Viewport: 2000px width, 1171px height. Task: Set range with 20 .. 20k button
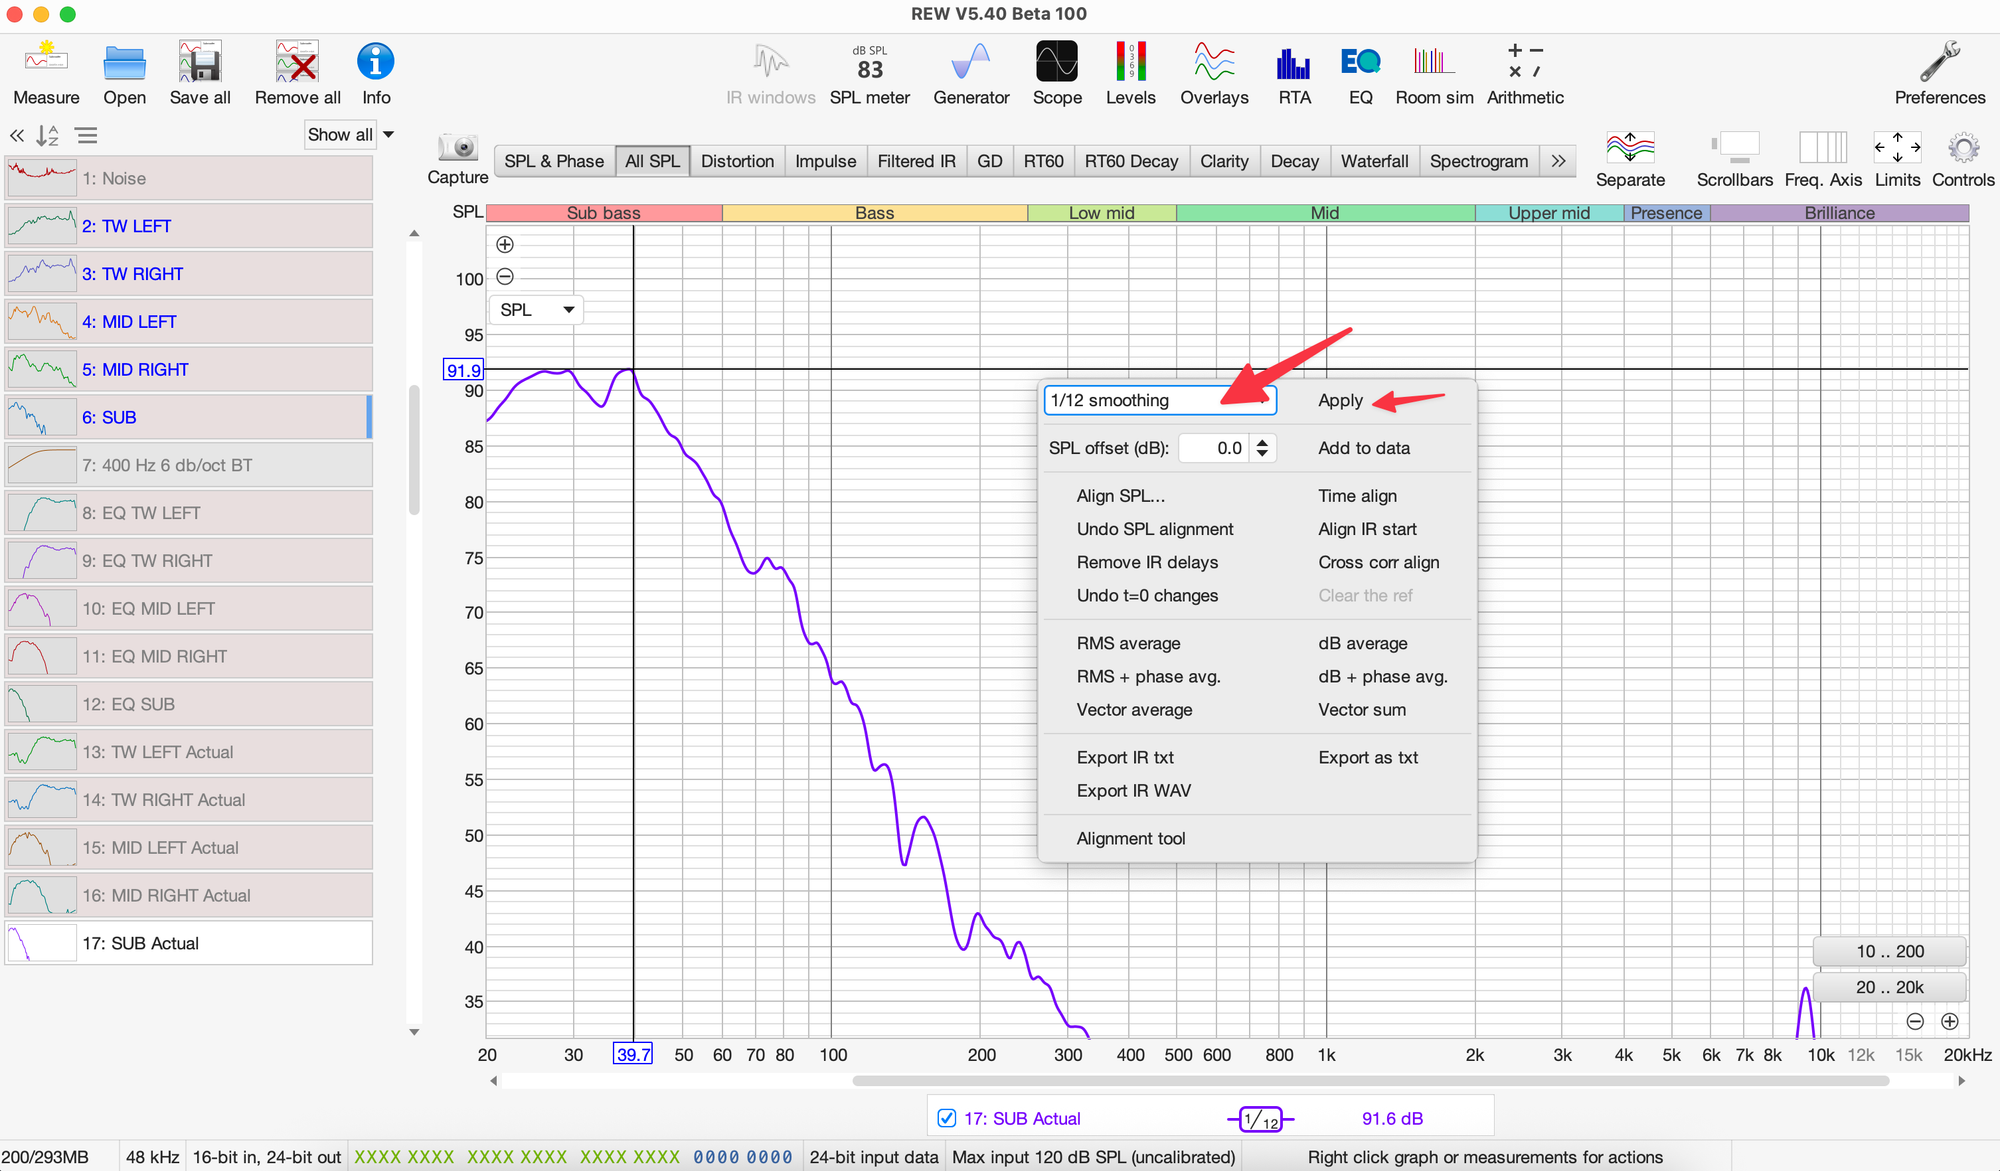point(1889,987)
